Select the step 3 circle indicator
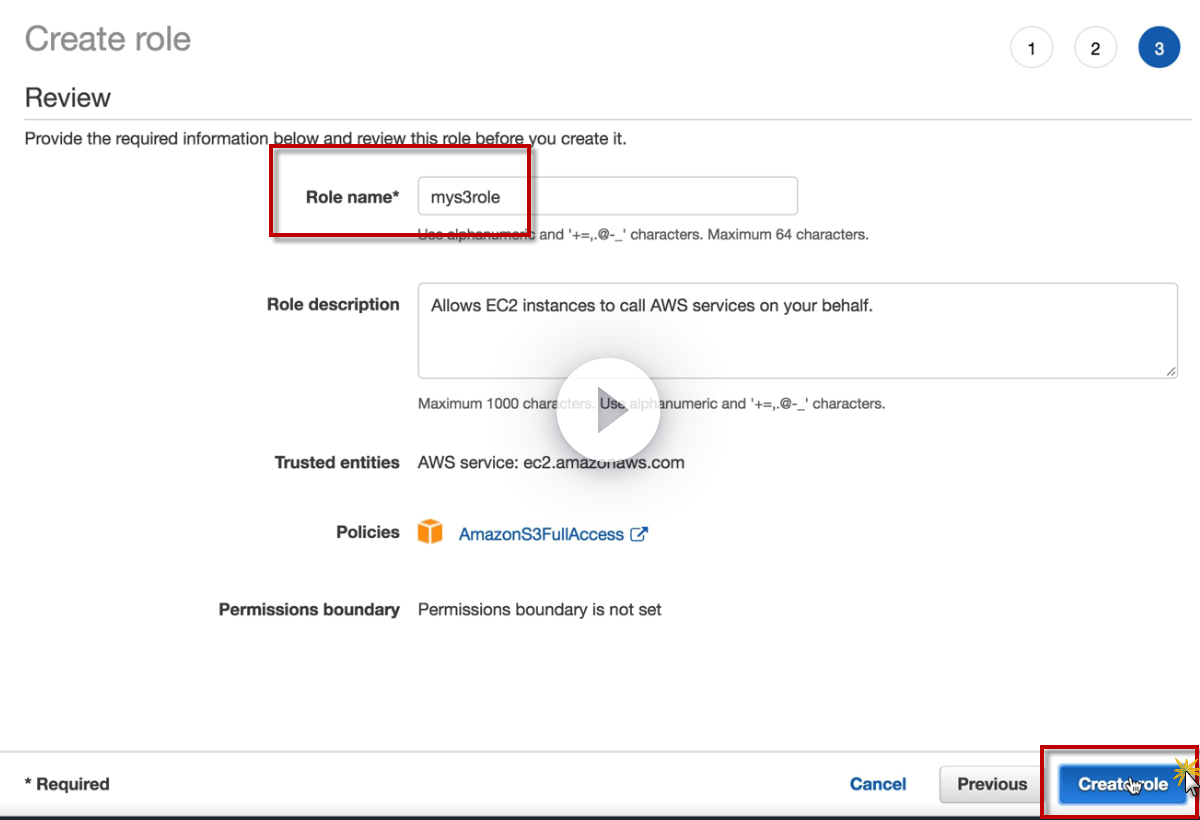This screenshot has width=1200, height=820. pyautogui.click(x=1159, y=48)
